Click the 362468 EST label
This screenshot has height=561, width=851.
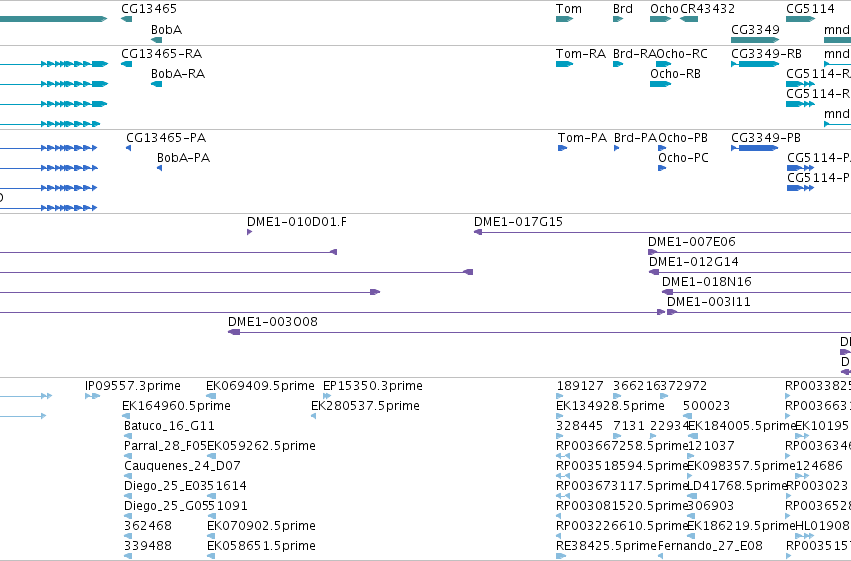pos(148,526)
